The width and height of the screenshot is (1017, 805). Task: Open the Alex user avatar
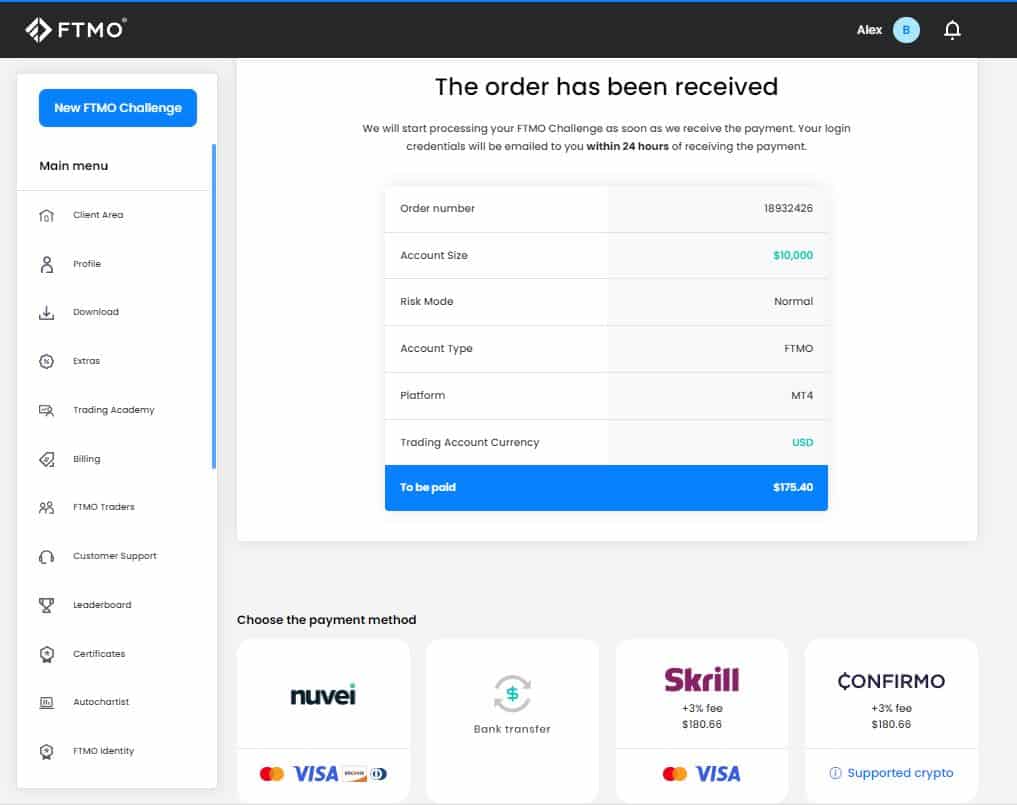tap(905, 30)
